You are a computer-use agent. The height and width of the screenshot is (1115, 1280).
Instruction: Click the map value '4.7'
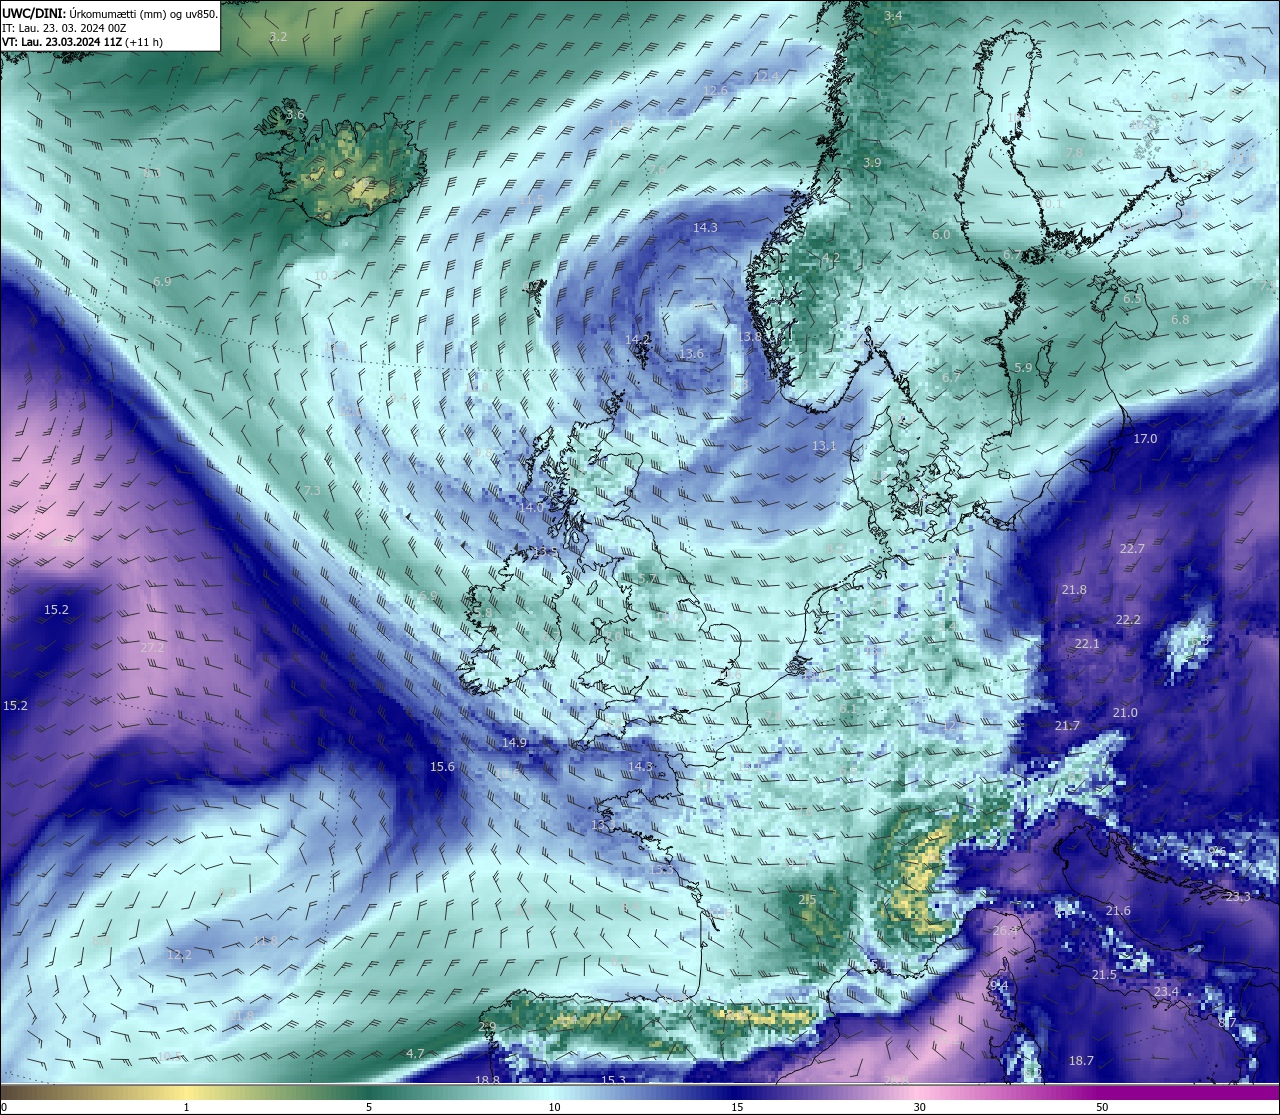[x=415, y=1054]
